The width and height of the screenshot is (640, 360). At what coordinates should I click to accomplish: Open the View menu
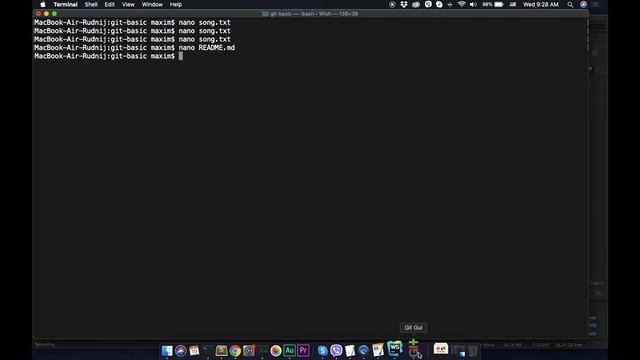(x=128, y=4)
